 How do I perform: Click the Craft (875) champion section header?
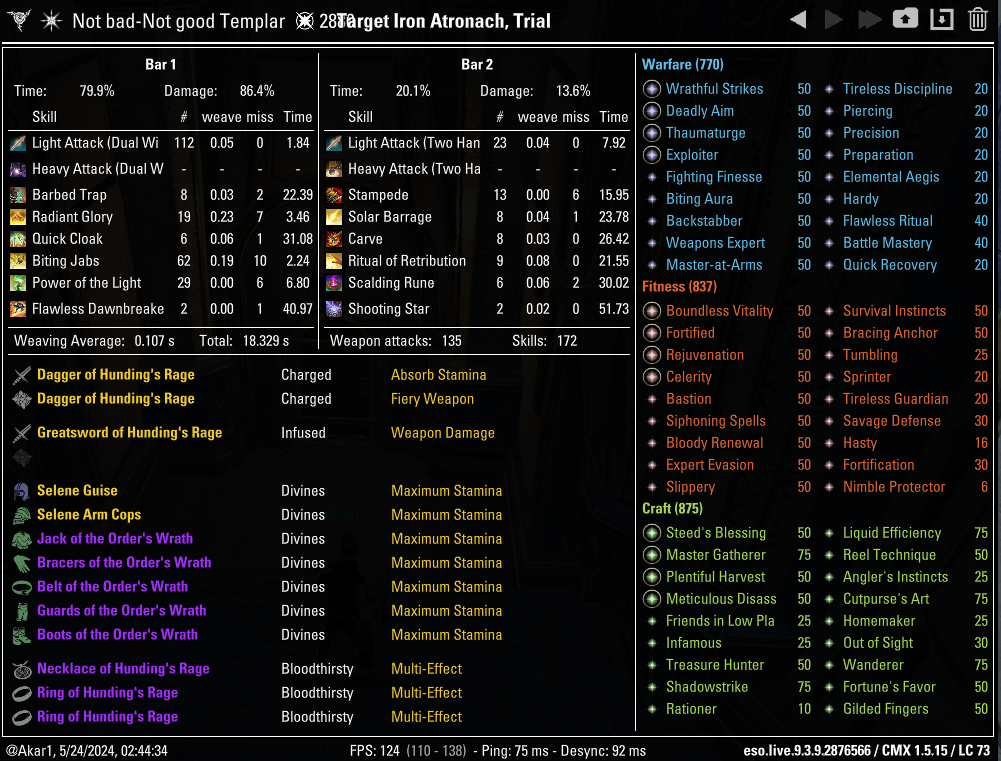[x=675, y=509]
